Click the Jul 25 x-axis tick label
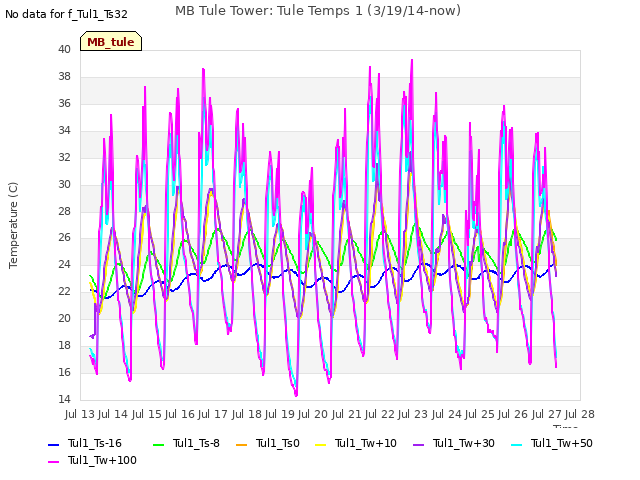The image size is (640, 480). [x=480, y=414]
